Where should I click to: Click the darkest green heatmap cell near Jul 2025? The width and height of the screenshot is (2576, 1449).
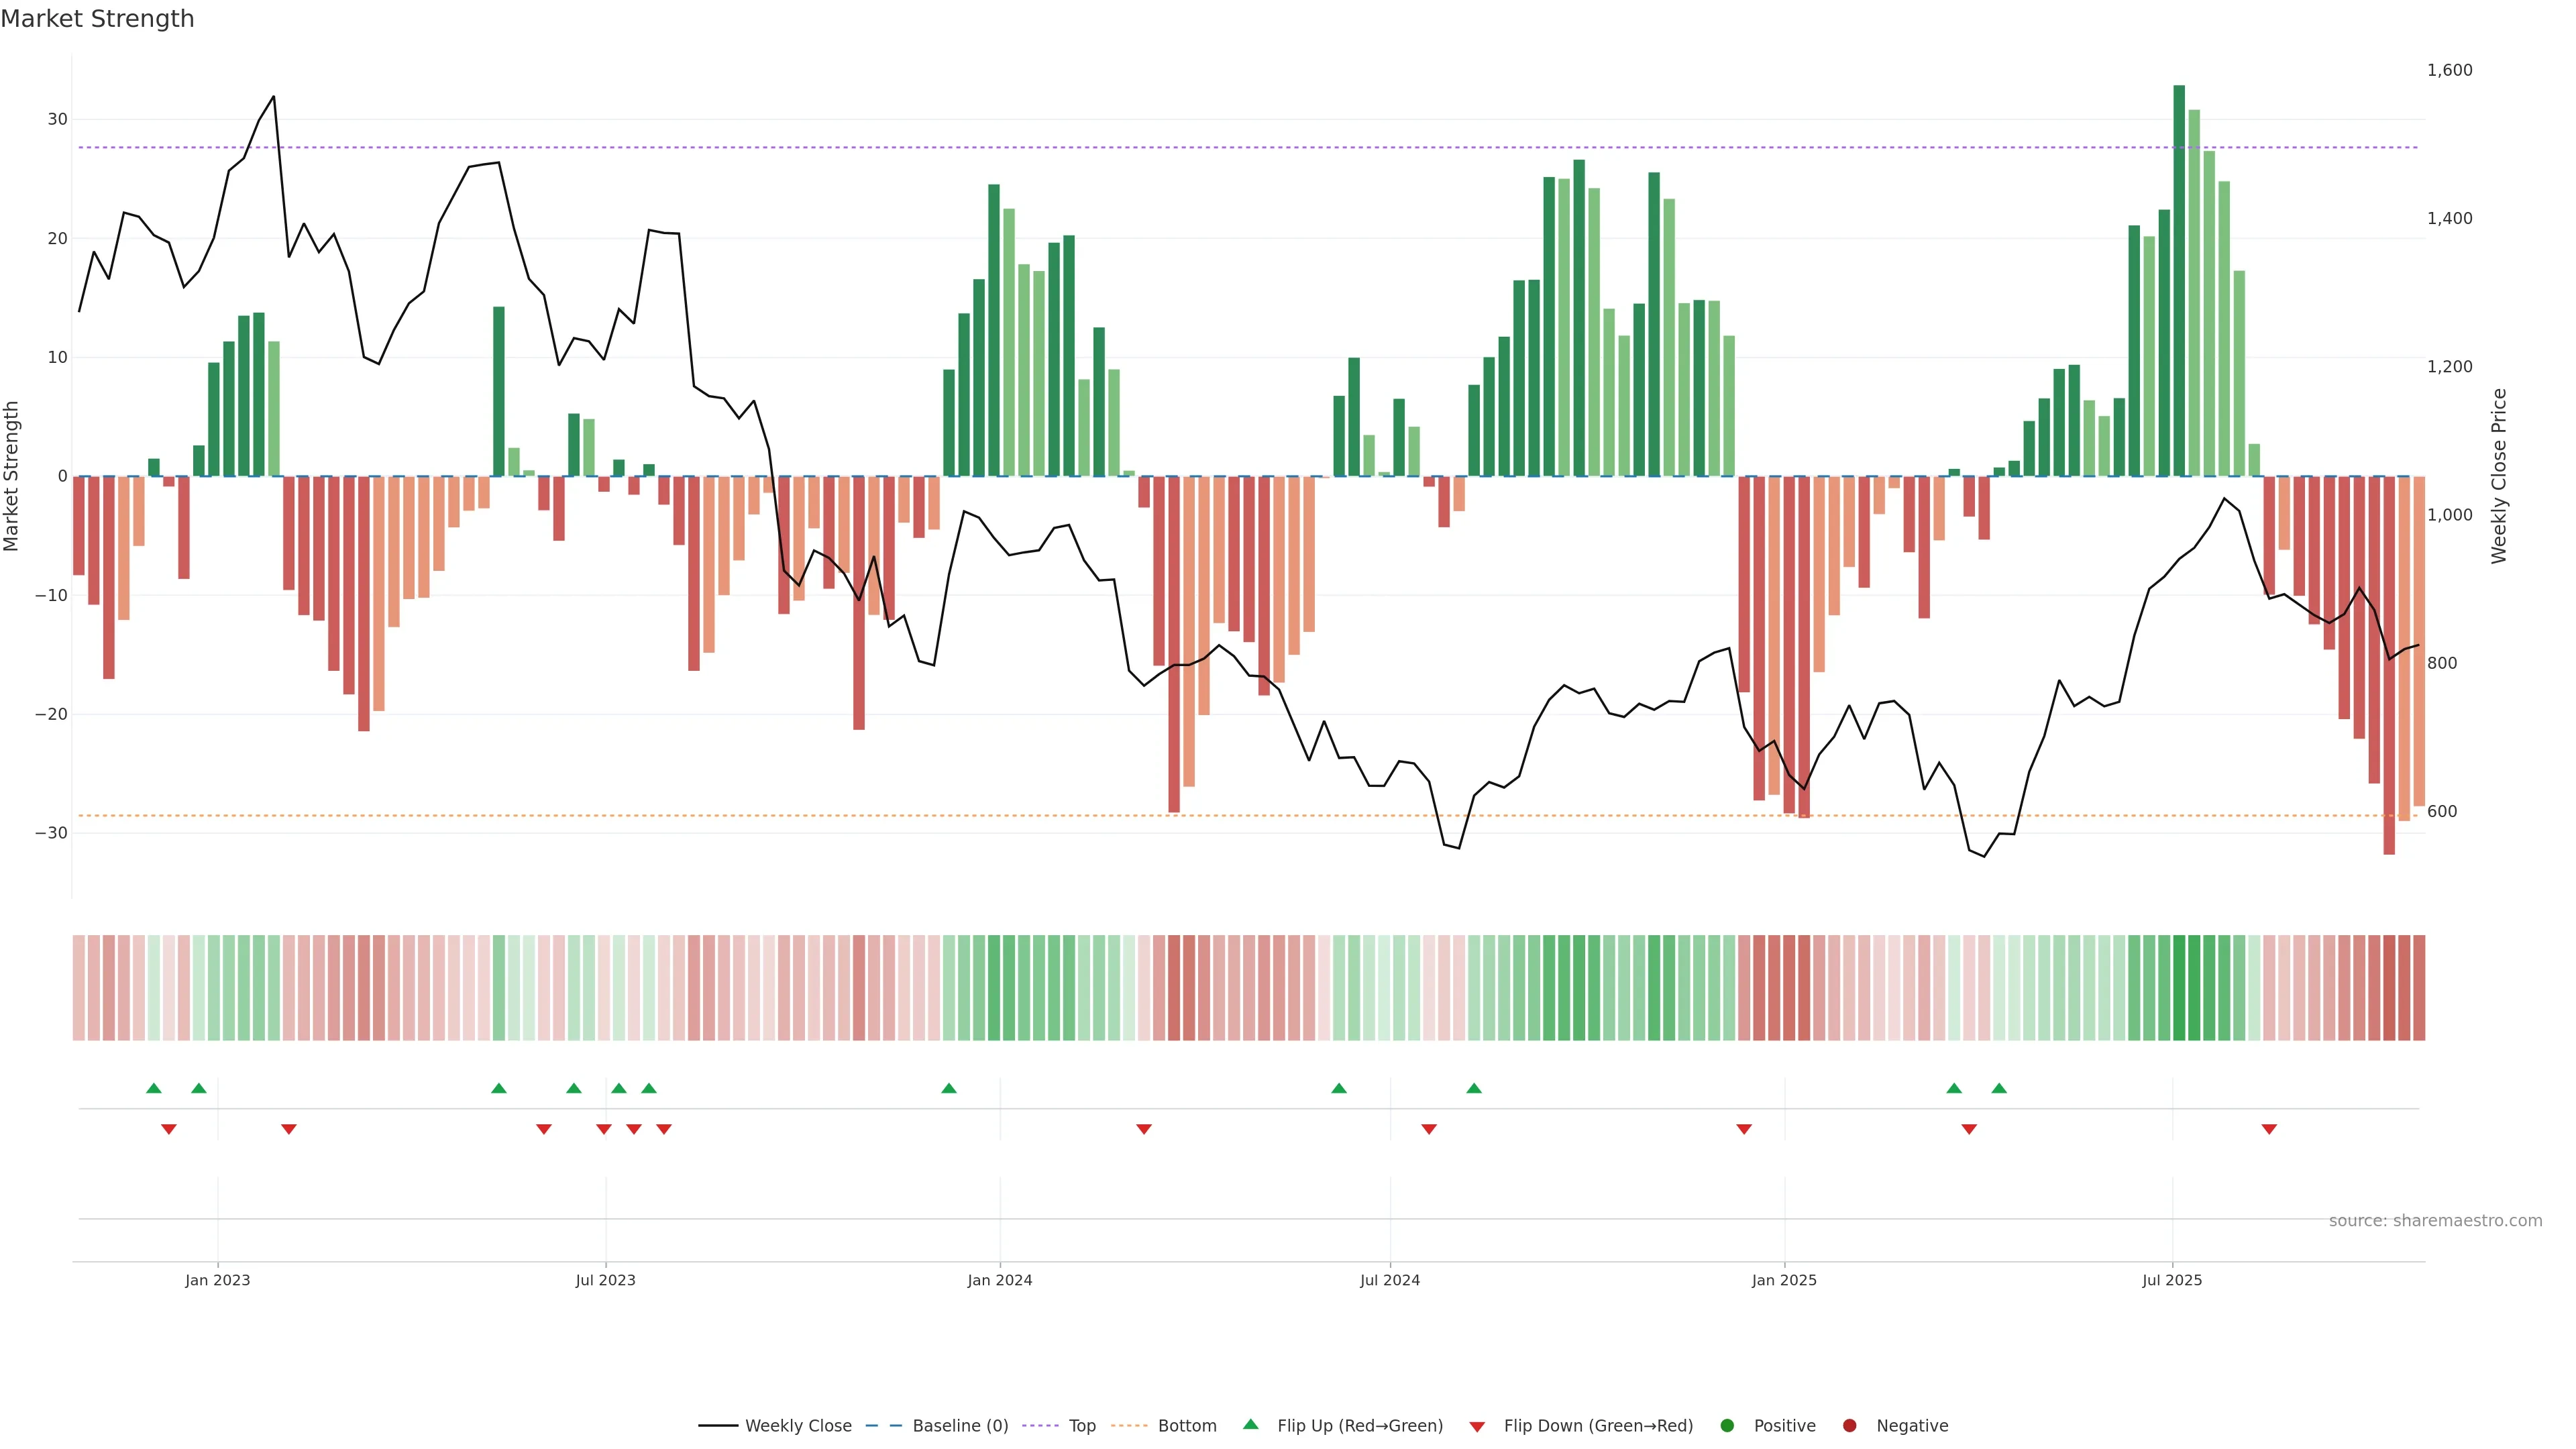(x=2179, y=988)
